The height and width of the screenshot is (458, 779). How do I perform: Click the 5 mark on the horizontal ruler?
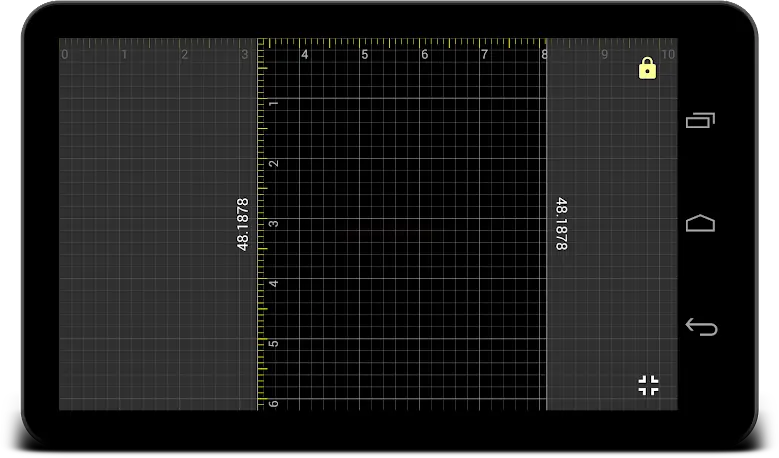[365, 54]
